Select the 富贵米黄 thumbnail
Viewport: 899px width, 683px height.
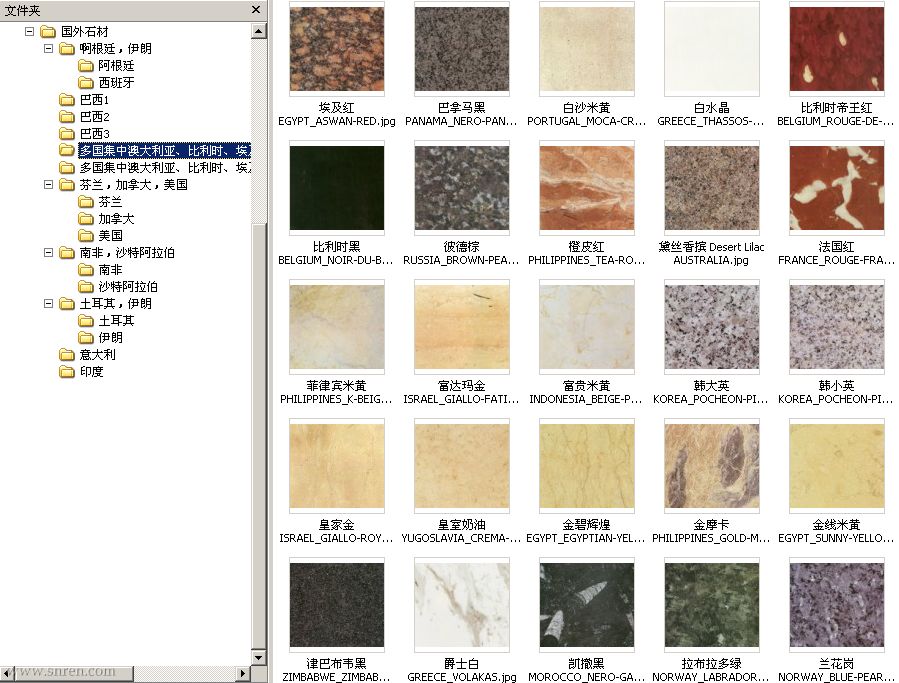click(x=587, y=327)
